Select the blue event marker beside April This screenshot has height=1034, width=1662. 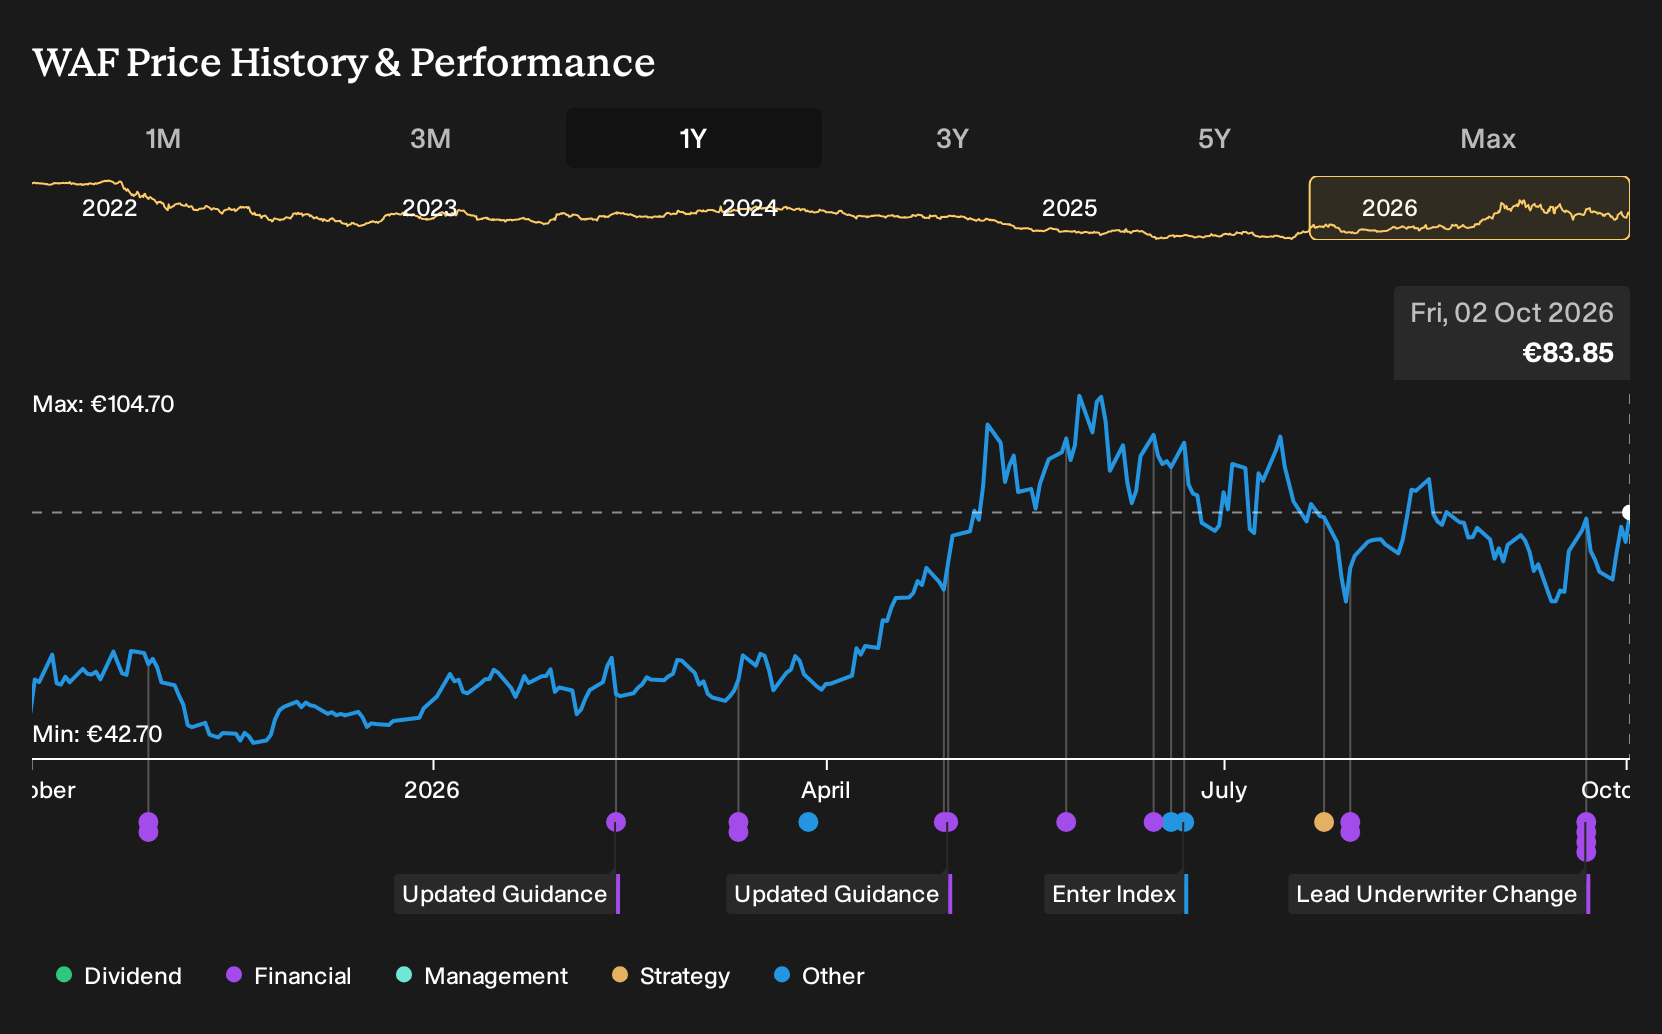pyautogui.click(x=808, y=822)
